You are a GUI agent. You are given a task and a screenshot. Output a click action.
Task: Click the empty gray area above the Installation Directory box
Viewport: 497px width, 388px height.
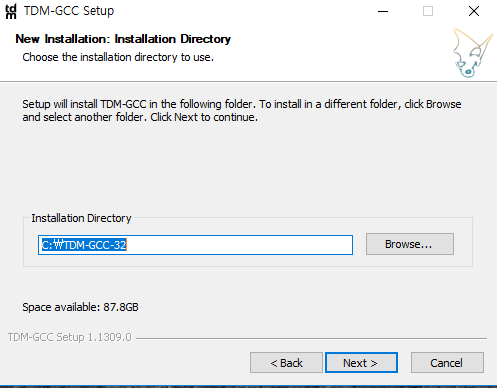pyautogui.click(x=248, y=170)
